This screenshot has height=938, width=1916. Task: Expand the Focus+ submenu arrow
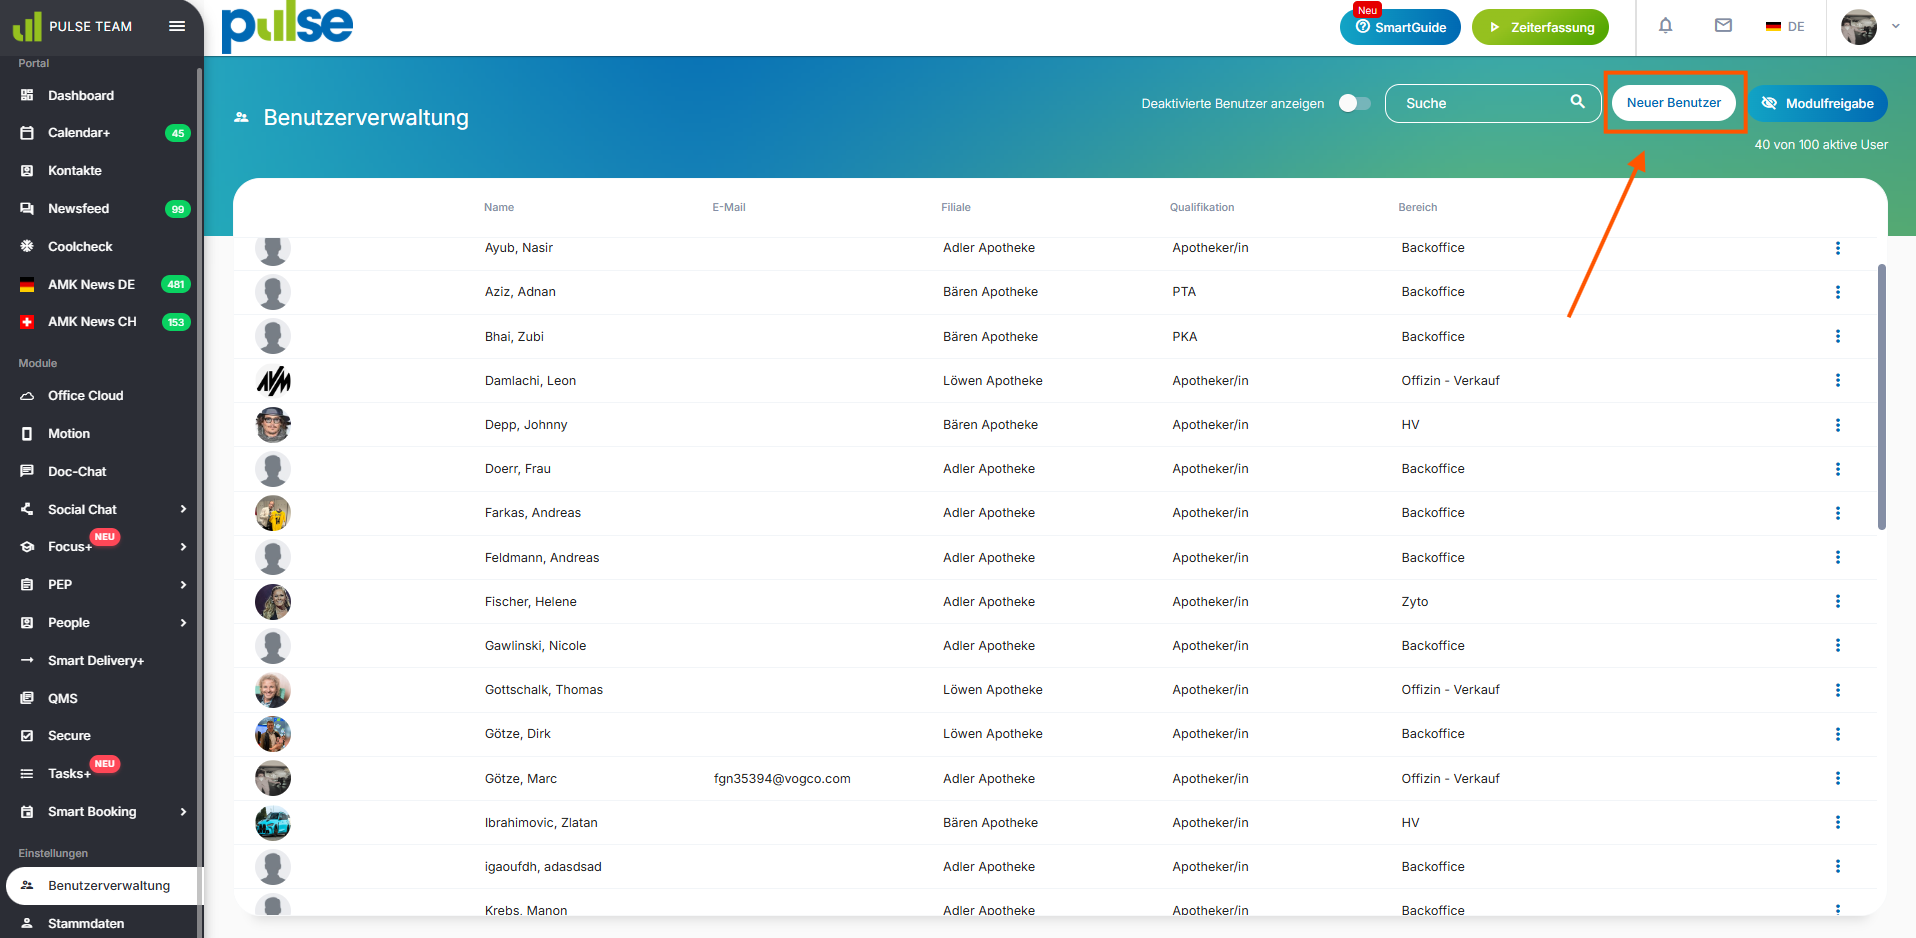[183, 547]
